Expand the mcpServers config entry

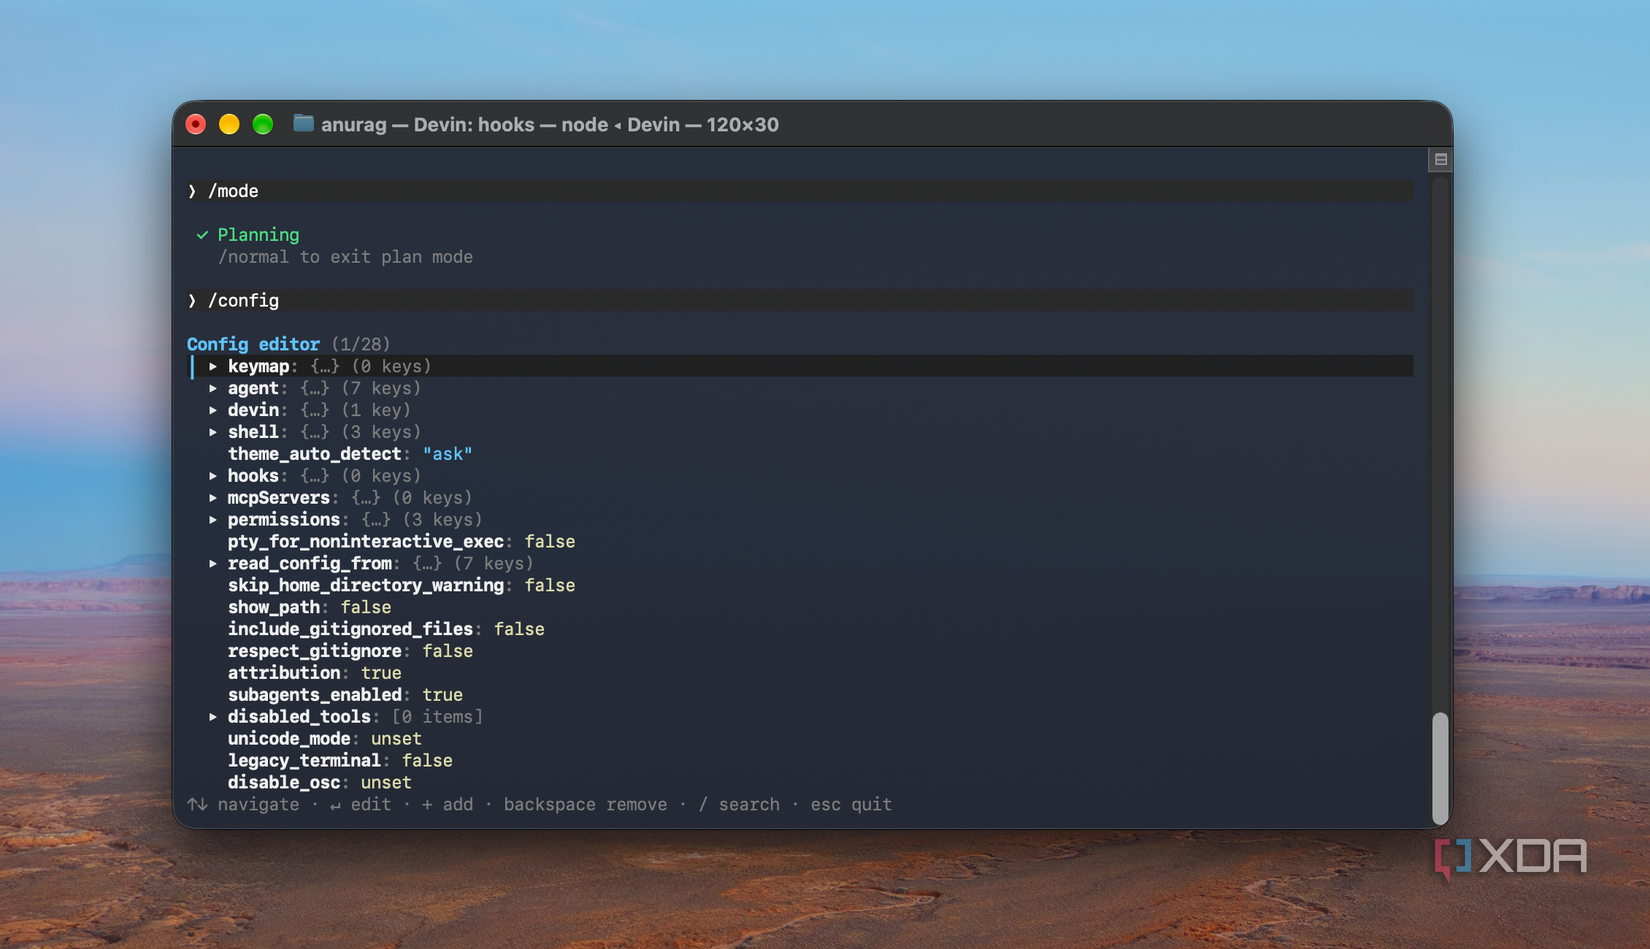pyautogui.click(x=213, y=498)
